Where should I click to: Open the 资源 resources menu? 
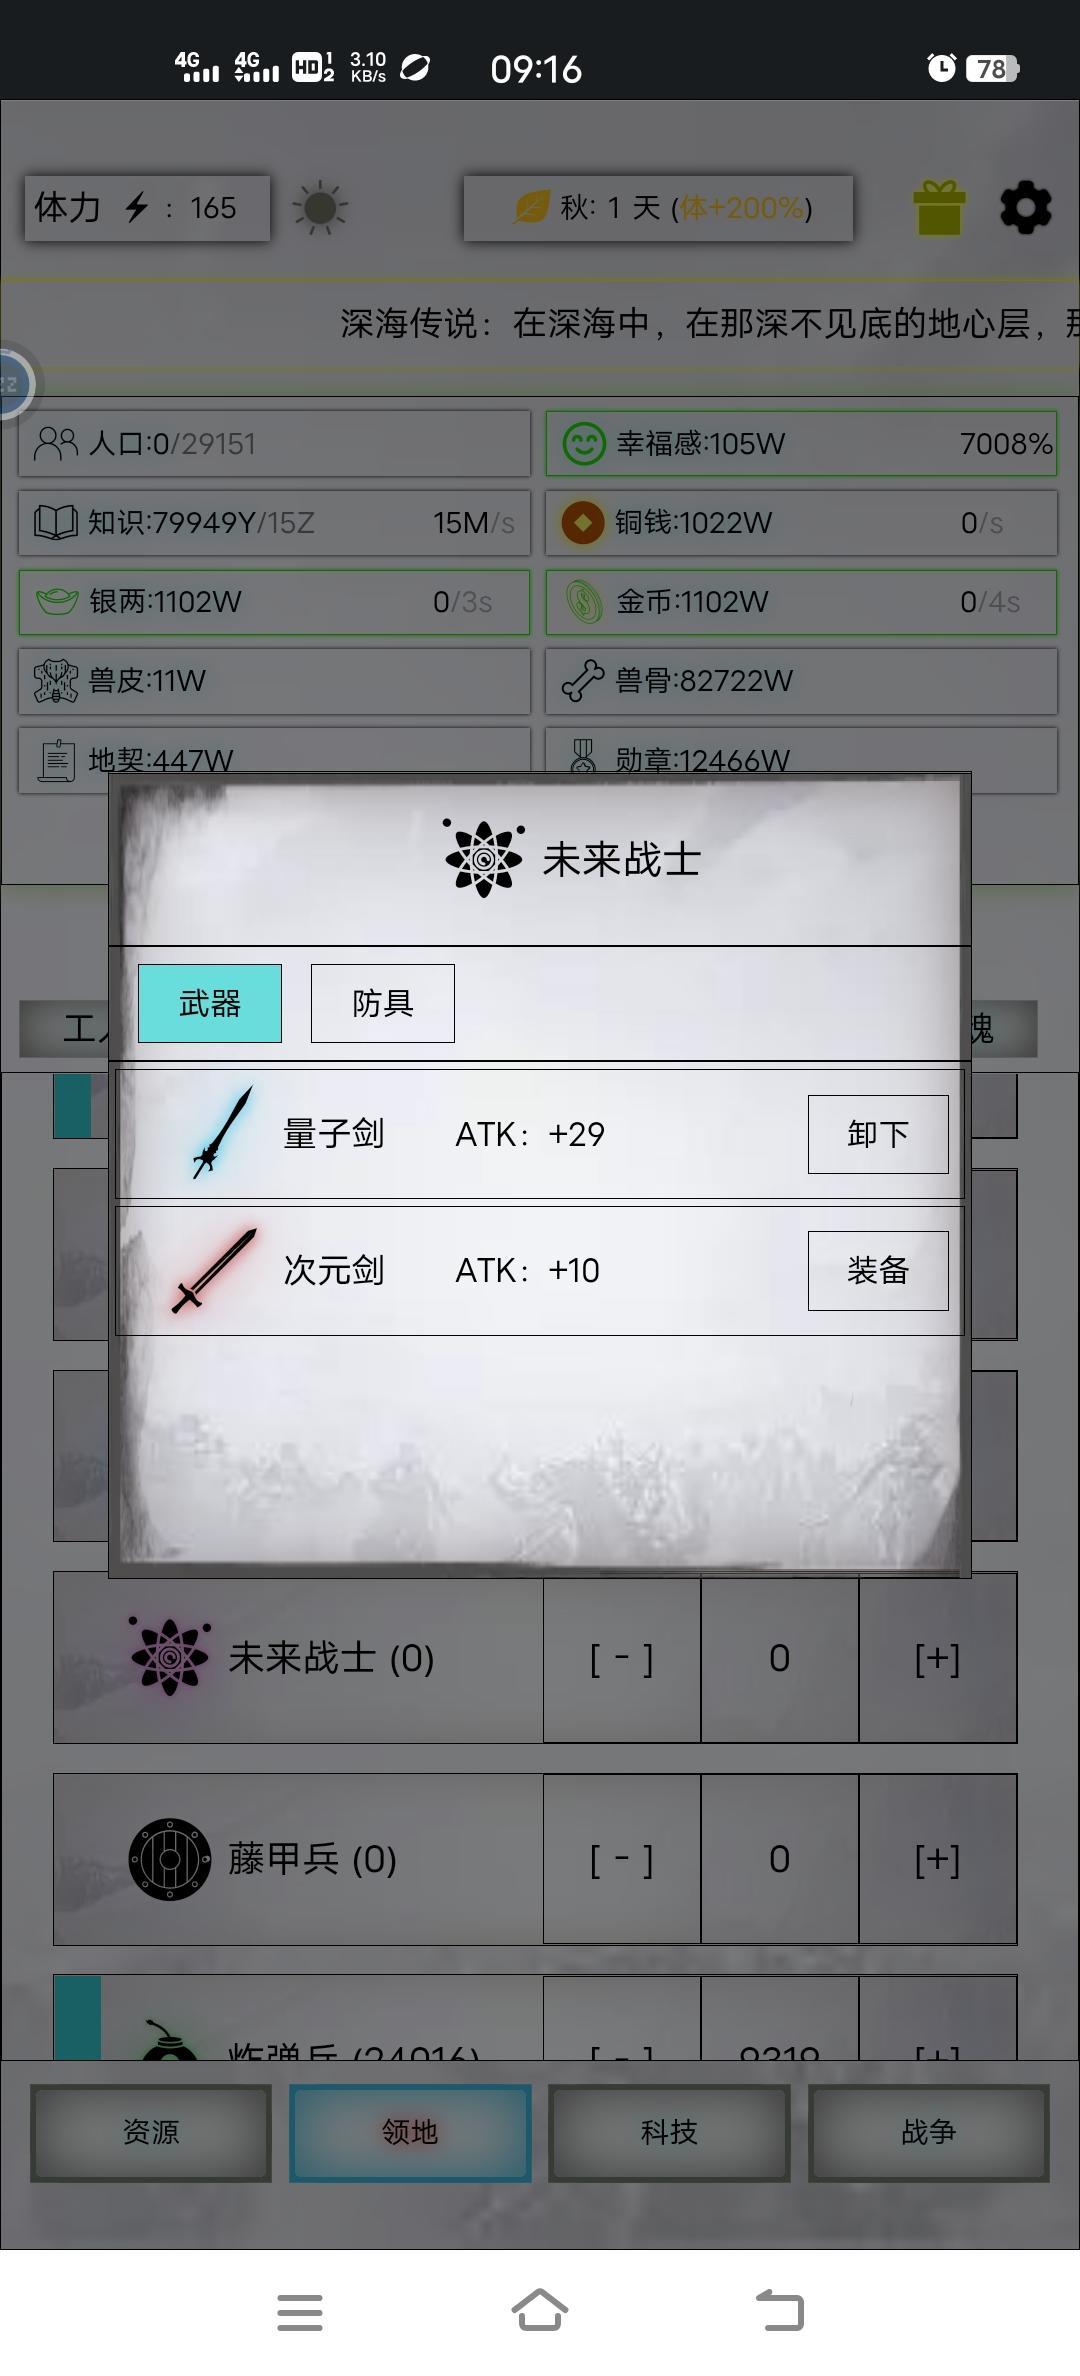click(151, 2132)
